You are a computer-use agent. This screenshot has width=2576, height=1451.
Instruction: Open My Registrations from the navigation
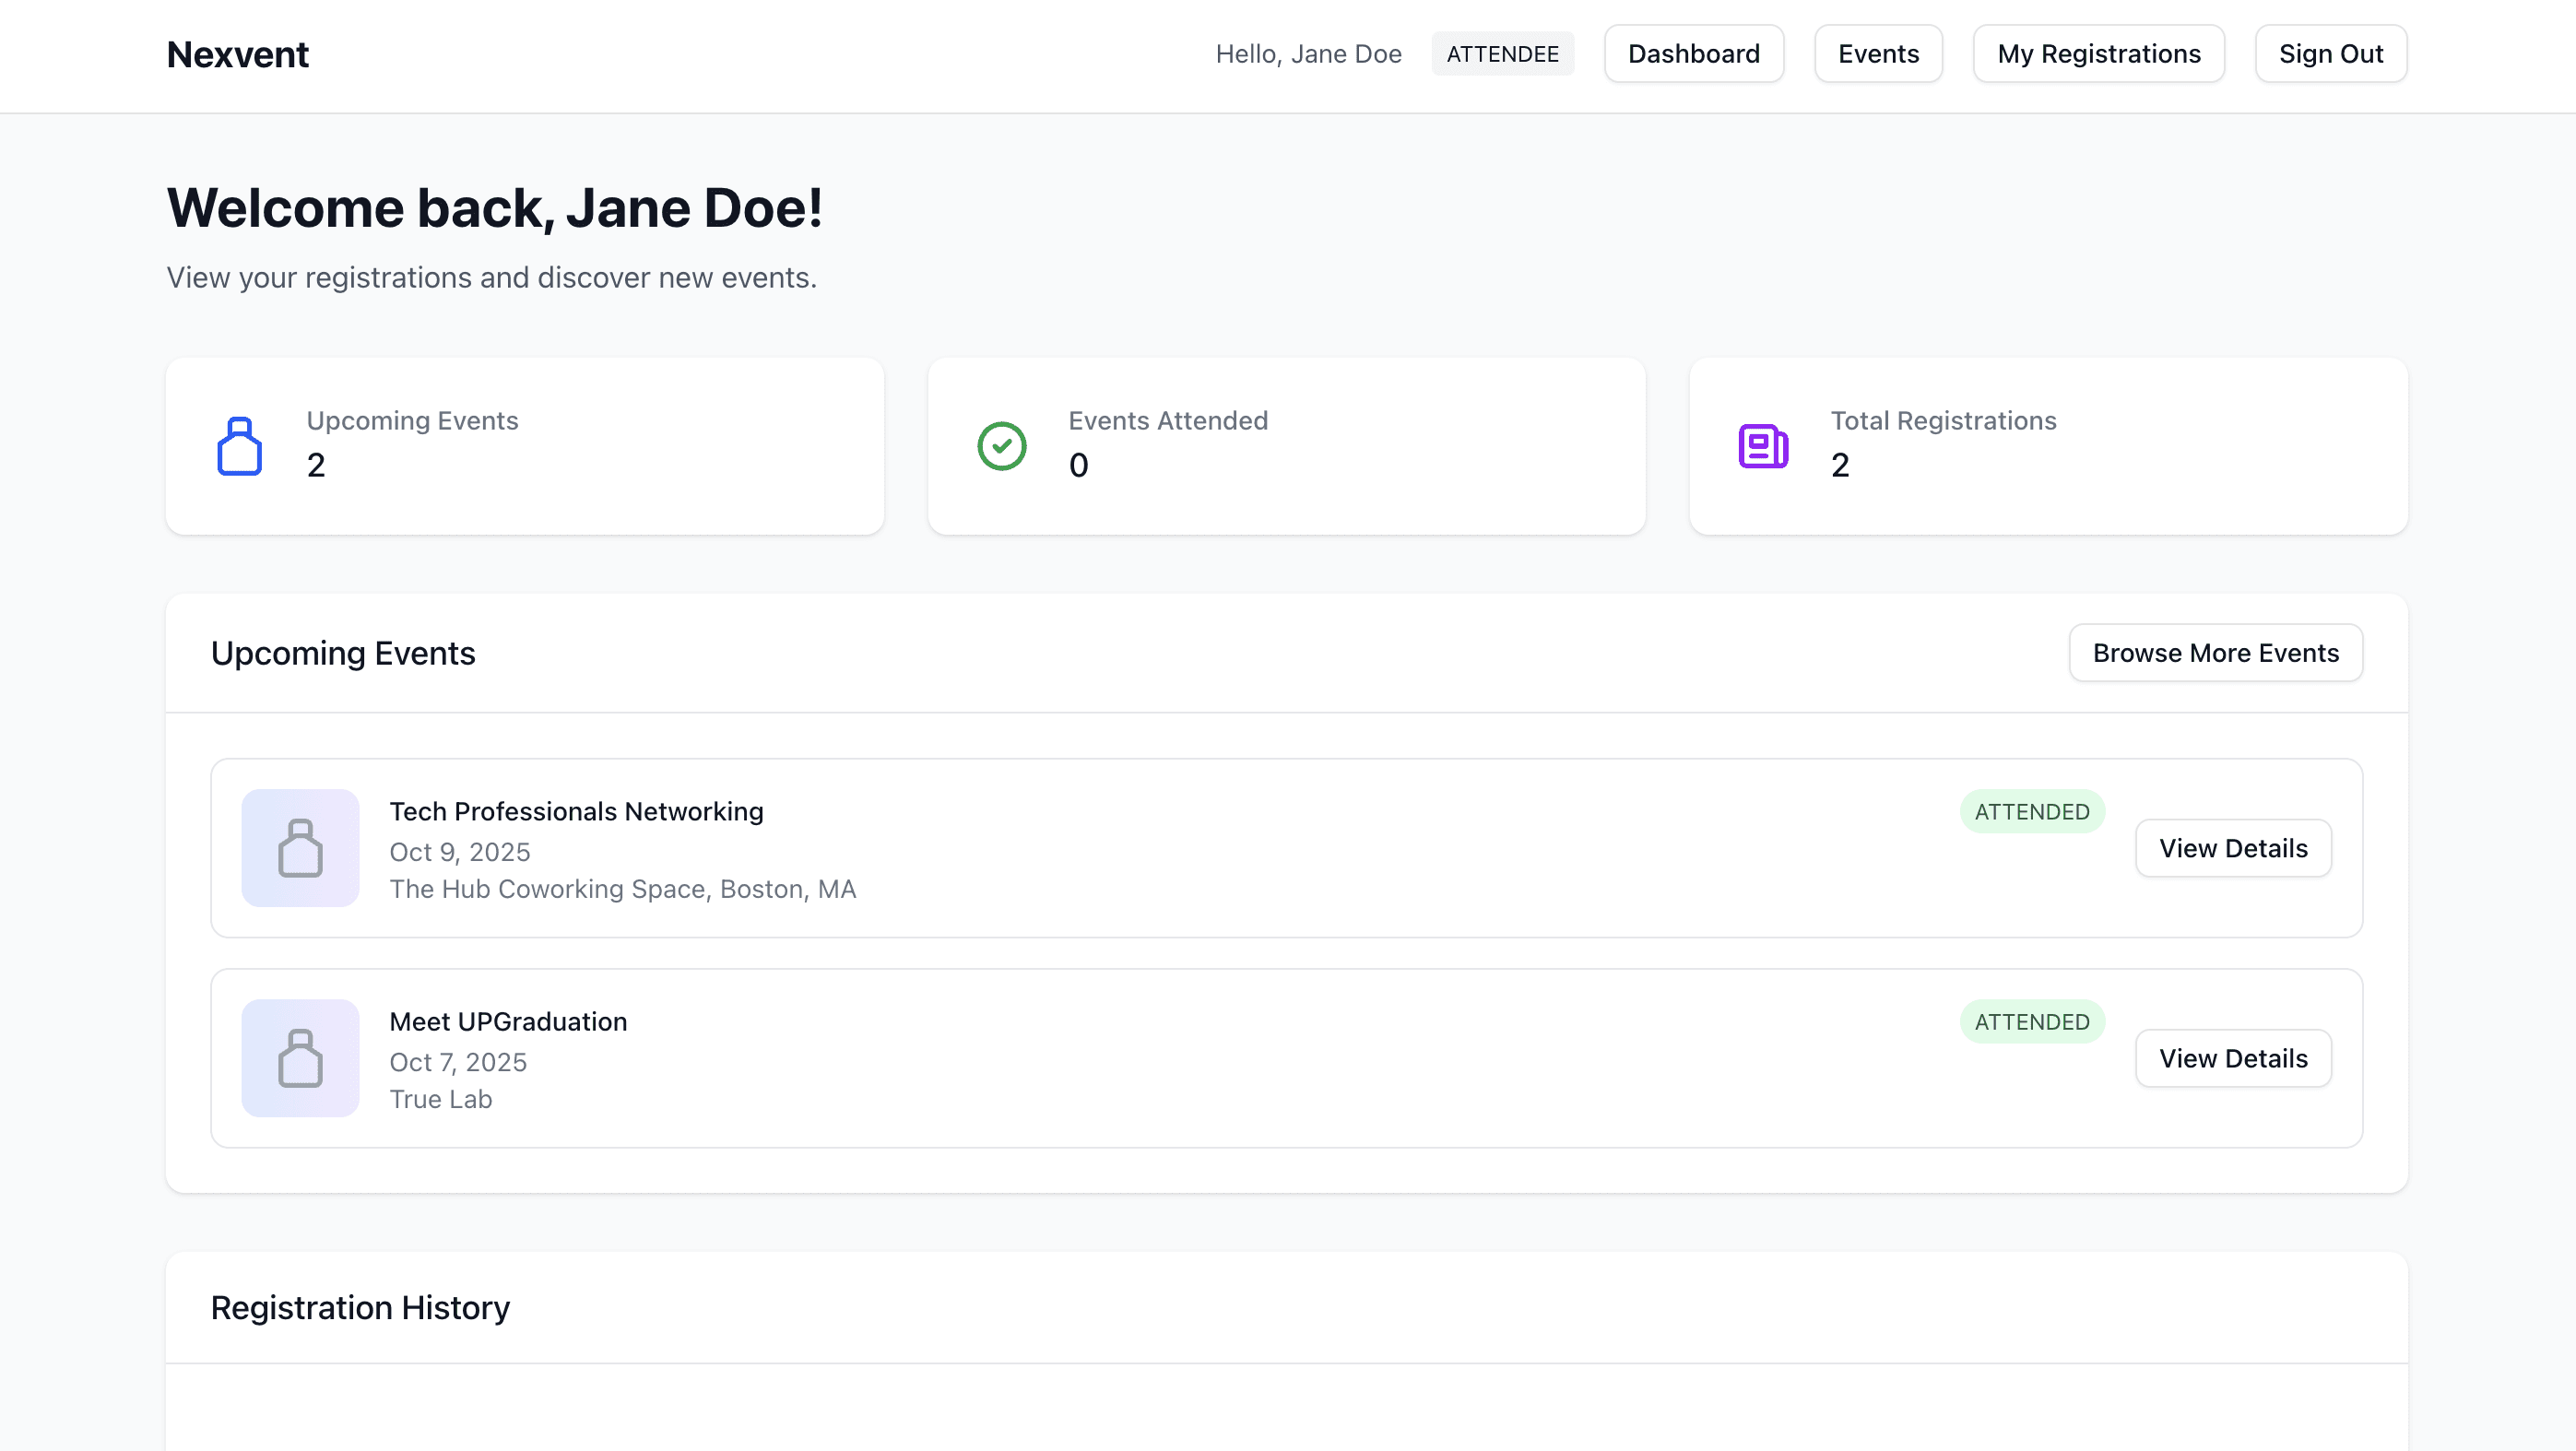[x=2098, y=54]
